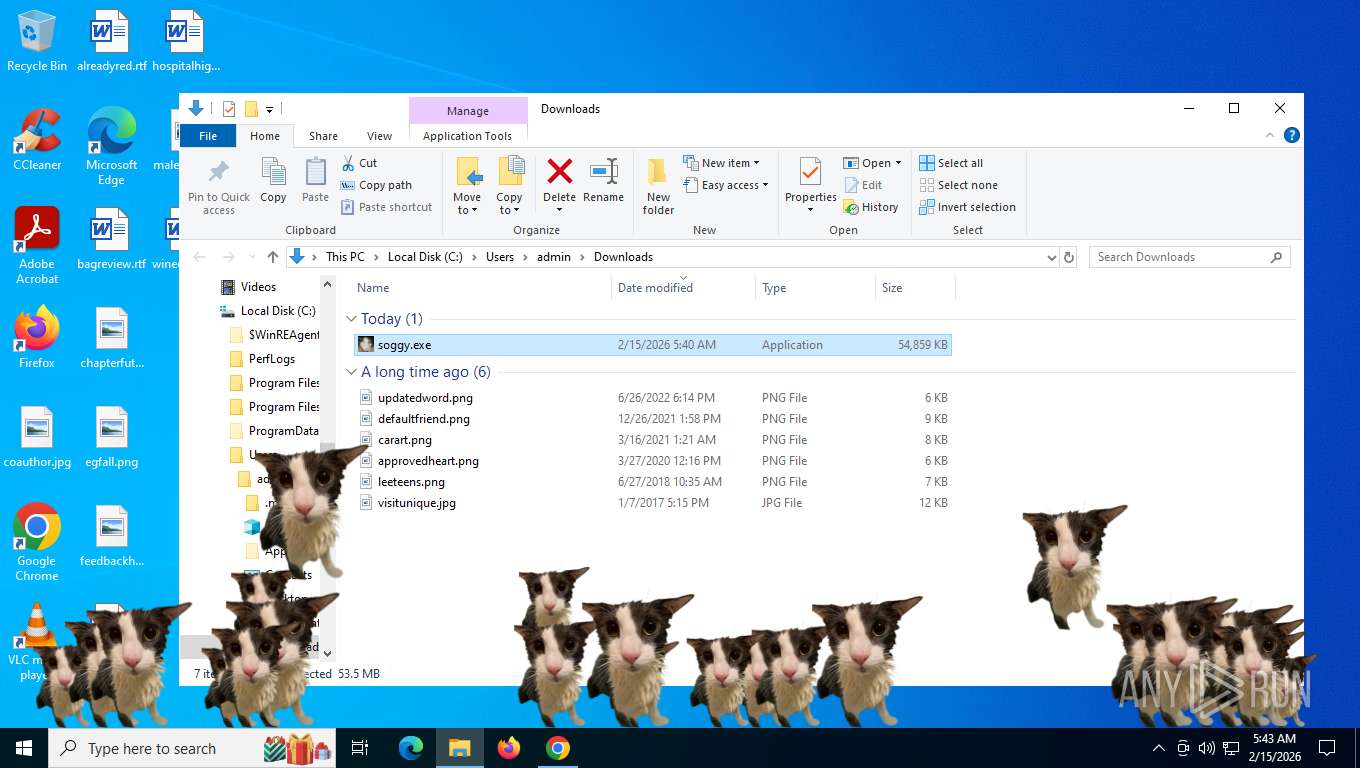Cut the selected file
1360x768 pixels.
coord(360,163)
